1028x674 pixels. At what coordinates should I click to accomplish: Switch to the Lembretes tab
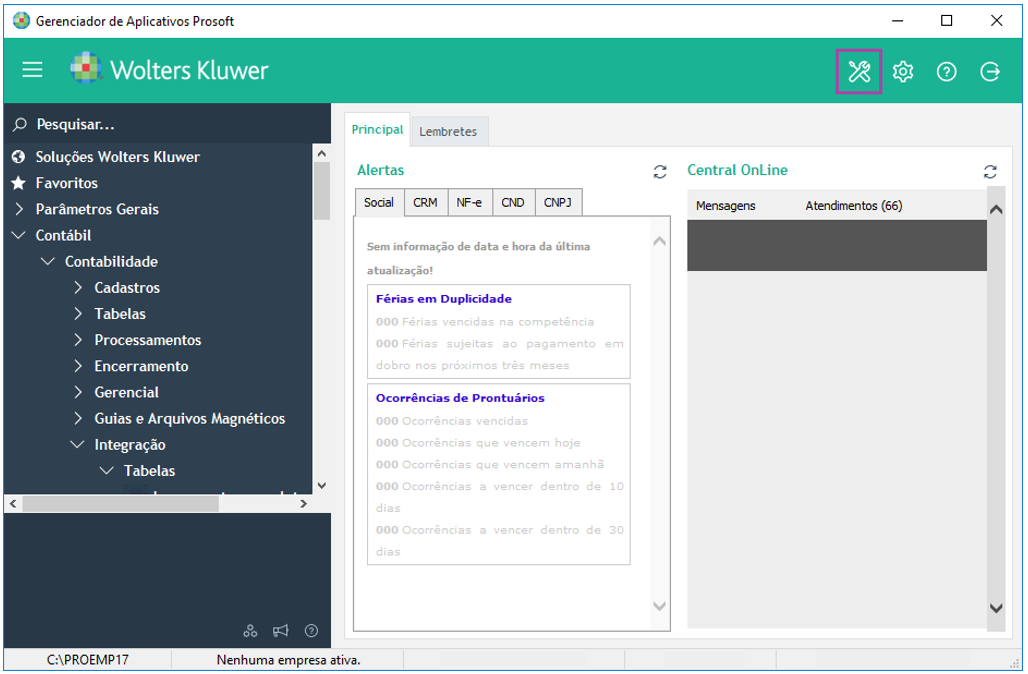448,132
